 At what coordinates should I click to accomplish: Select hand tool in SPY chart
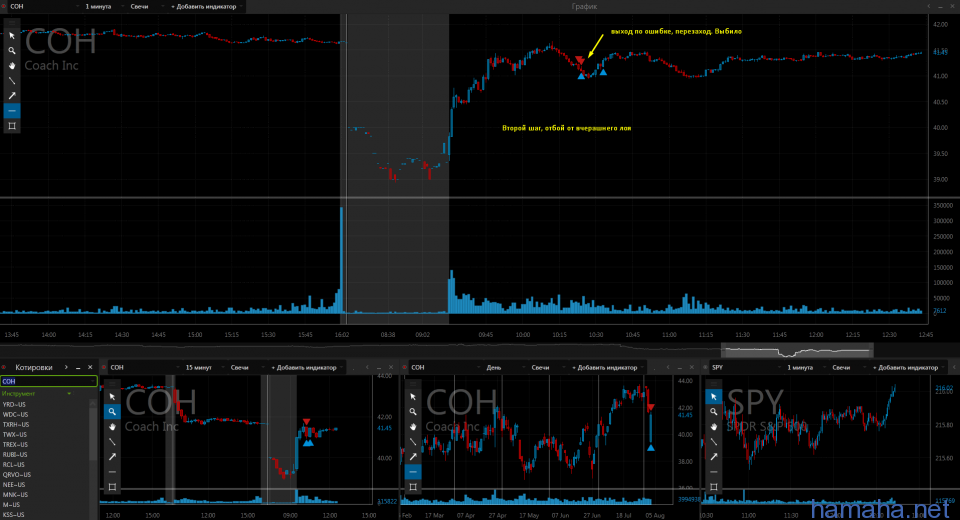click(x=713, y=427)
